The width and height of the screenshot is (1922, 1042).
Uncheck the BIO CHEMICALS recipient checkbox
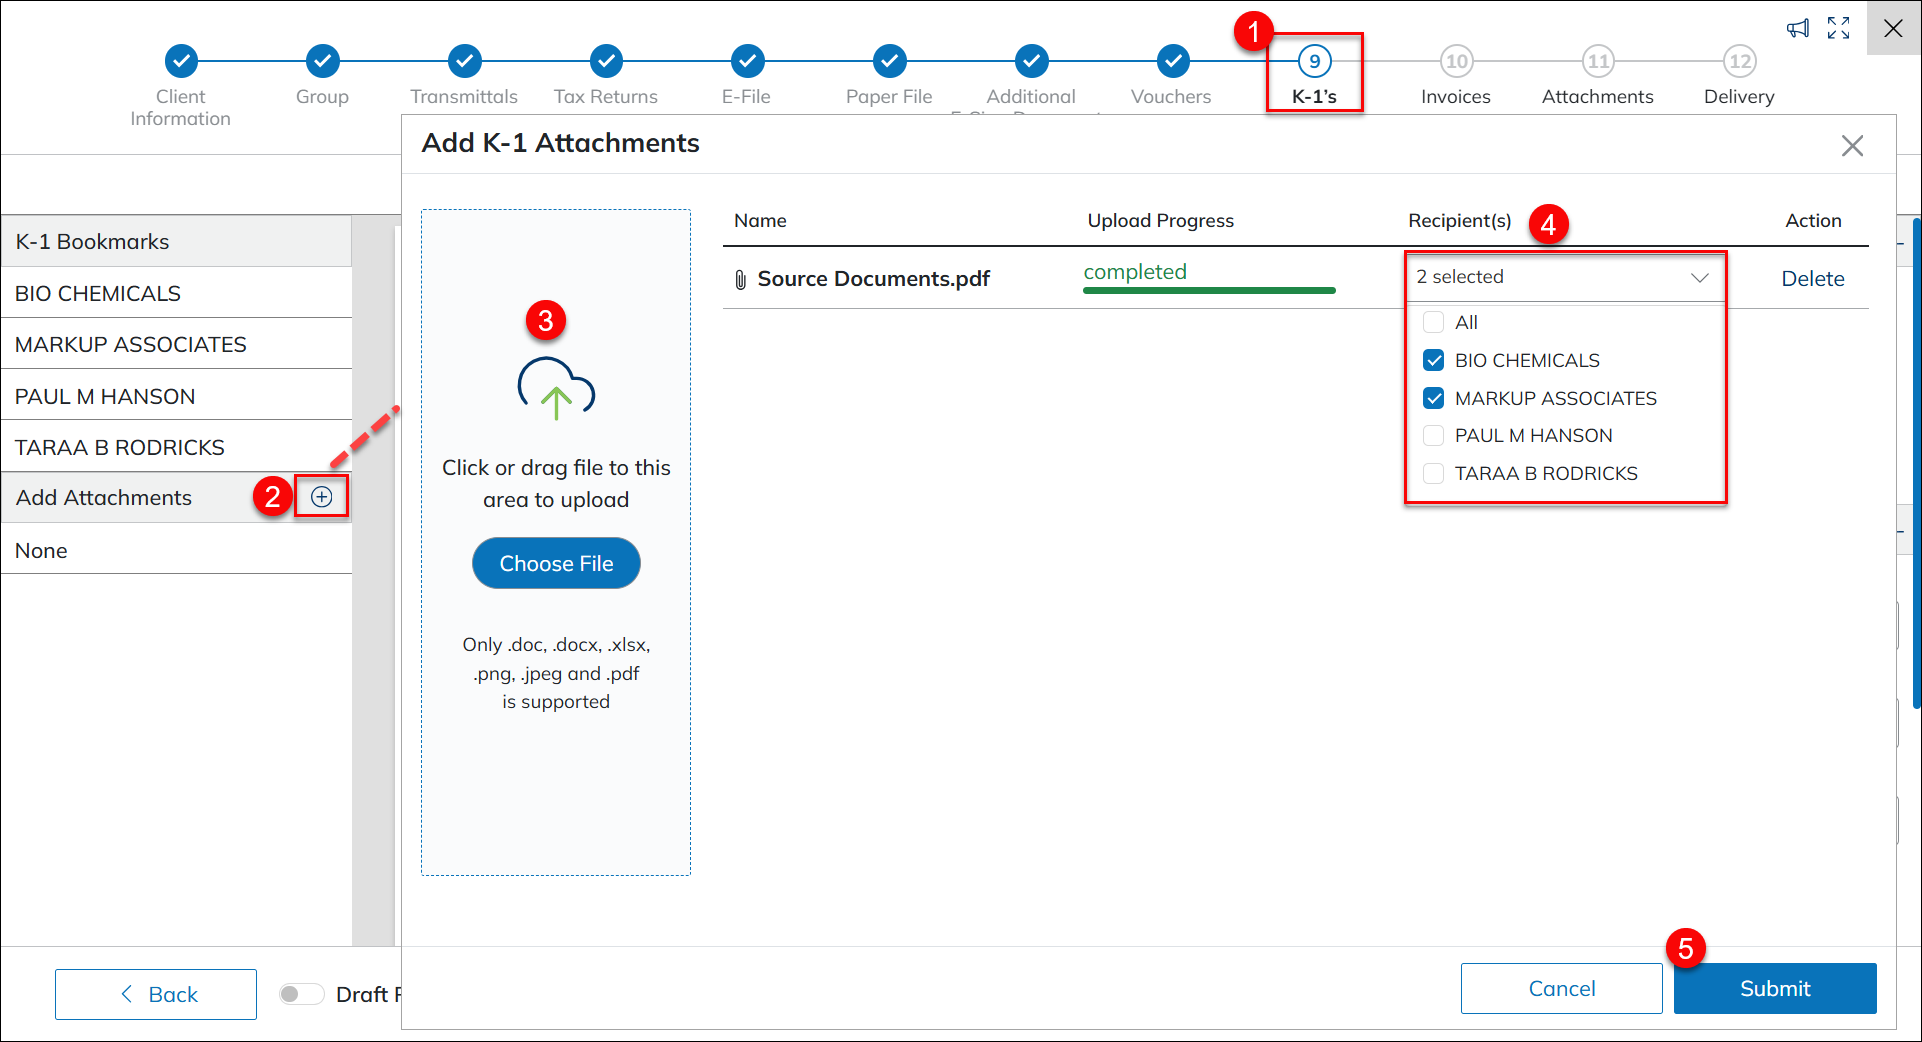pos(1433,361)
